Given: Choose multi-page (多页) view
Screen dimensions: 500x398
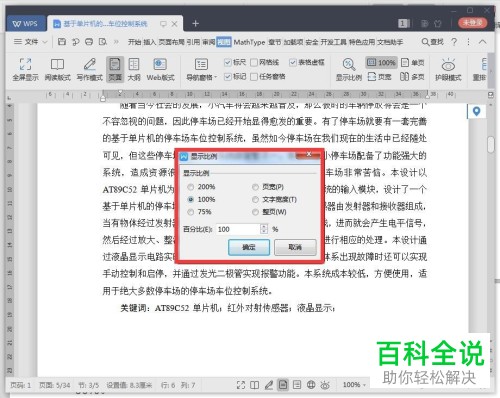Looking at the screenshot, I should click(x=412, y=77).
